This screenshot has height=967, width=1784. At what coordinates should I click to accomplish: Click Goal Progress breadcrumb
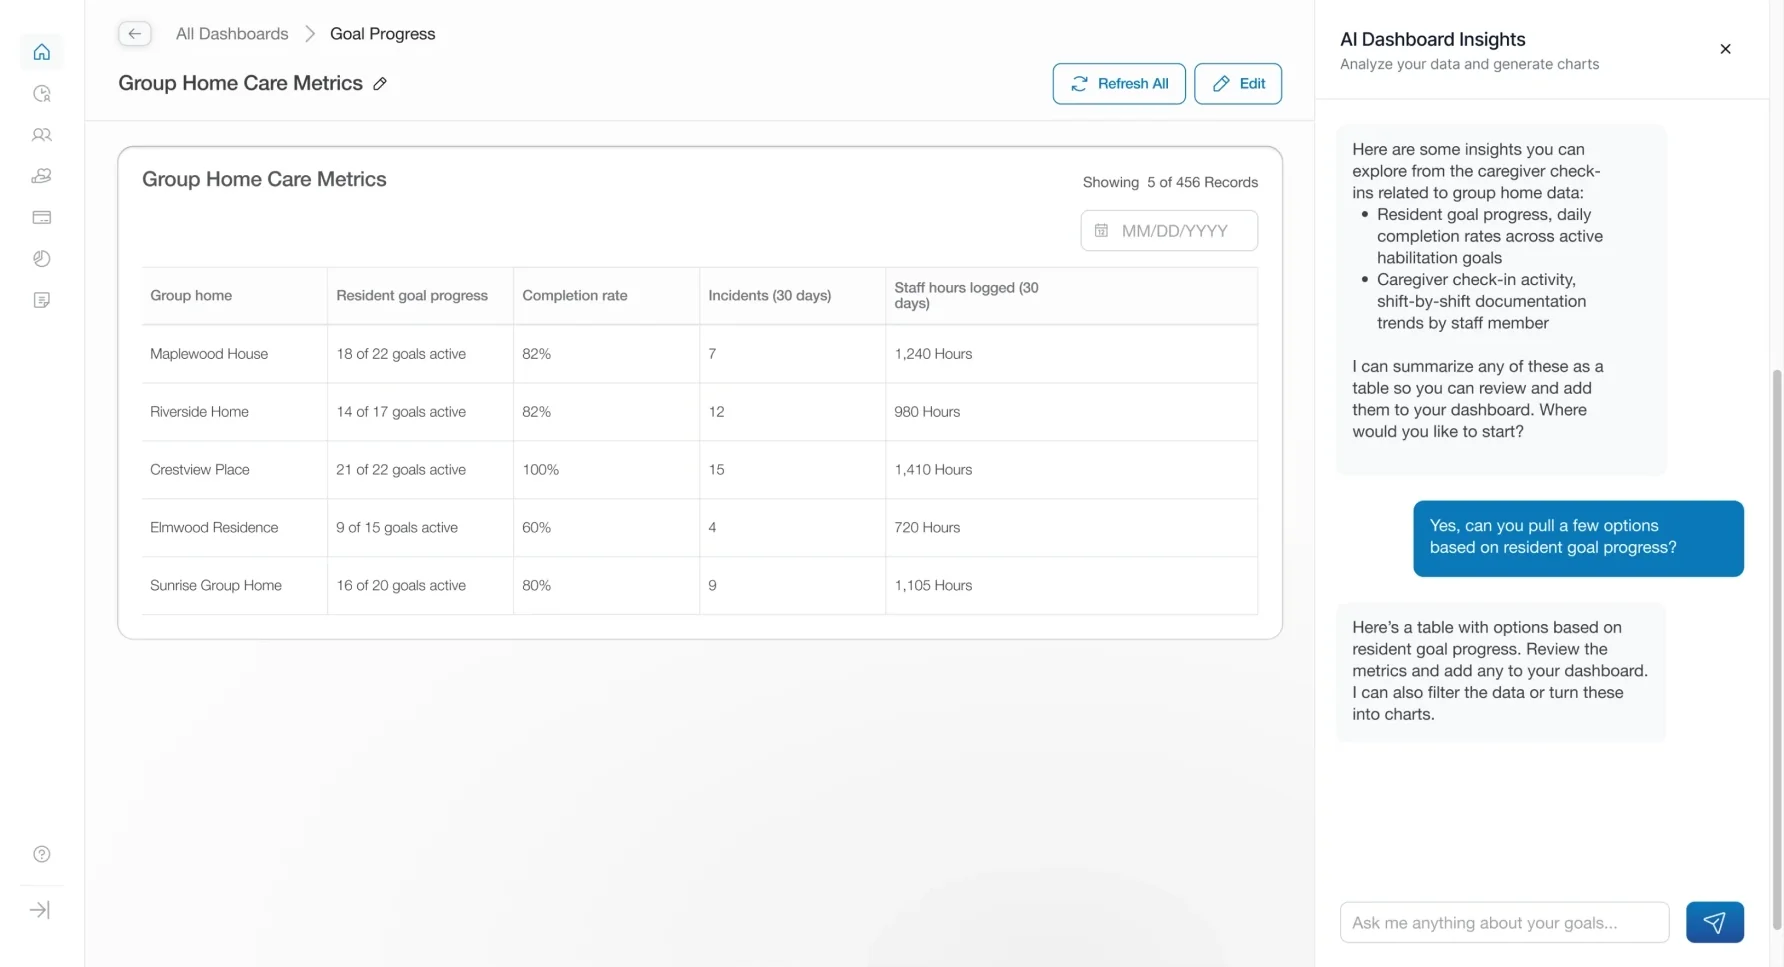click(x=382, y=34)
